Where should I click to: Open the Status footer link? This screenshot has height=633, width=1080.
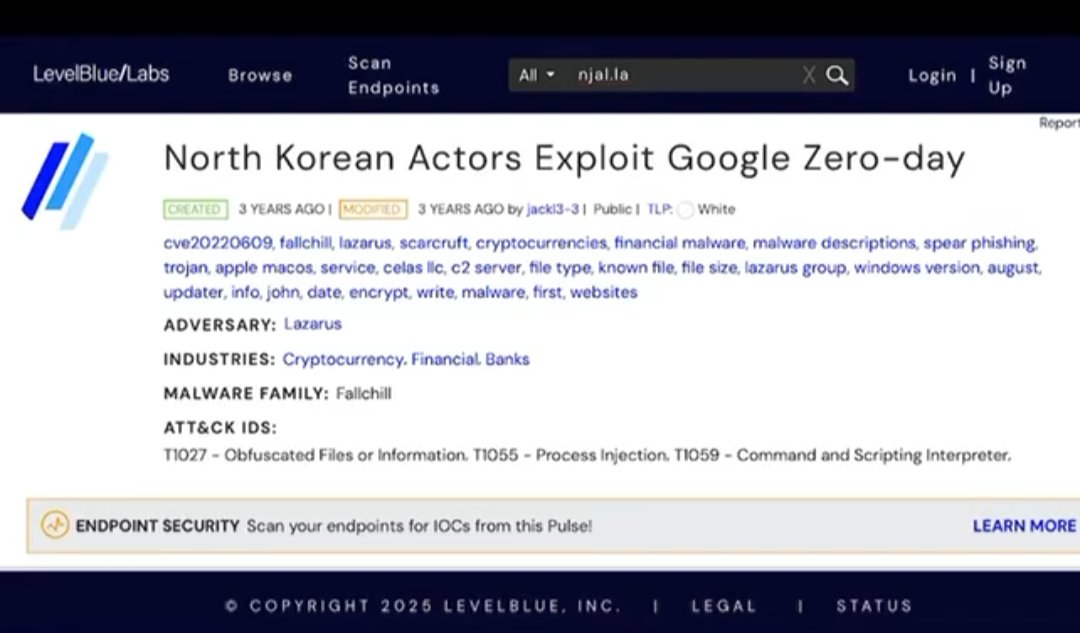coord(874,605)
